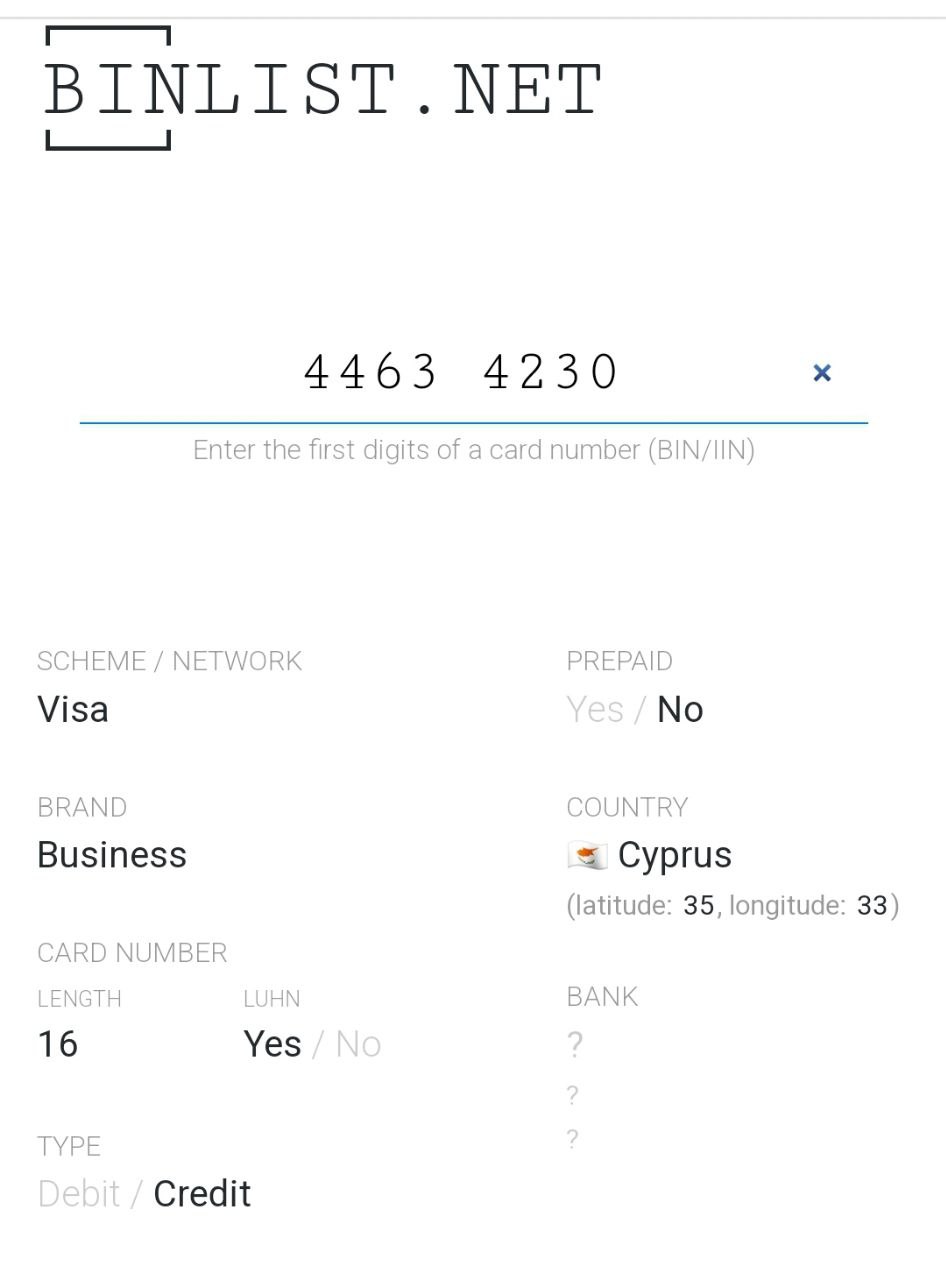946x1280 pixels.
Task: Click the "Visa" scheme value
Action: [x=73, y=710]
